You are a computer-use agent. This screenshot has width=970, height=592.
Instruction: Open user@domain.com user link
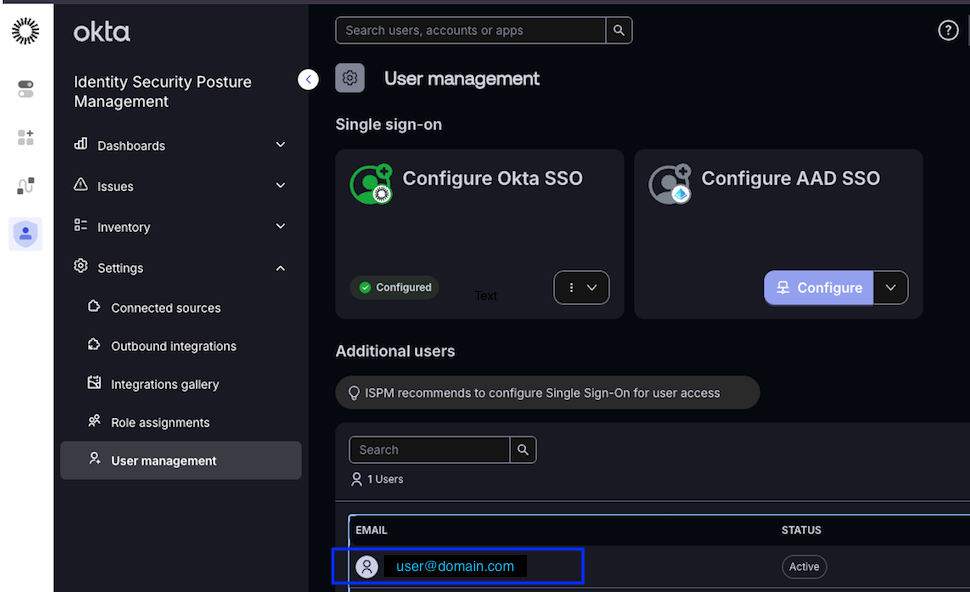pos(455,566)
